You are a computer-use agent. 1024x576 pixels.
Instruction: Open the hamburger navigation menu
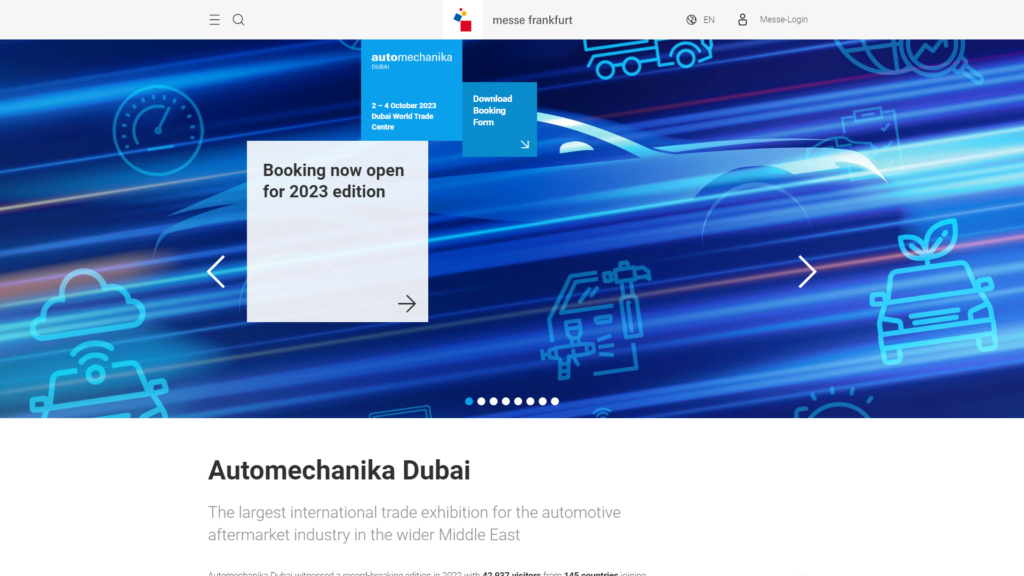214,20
